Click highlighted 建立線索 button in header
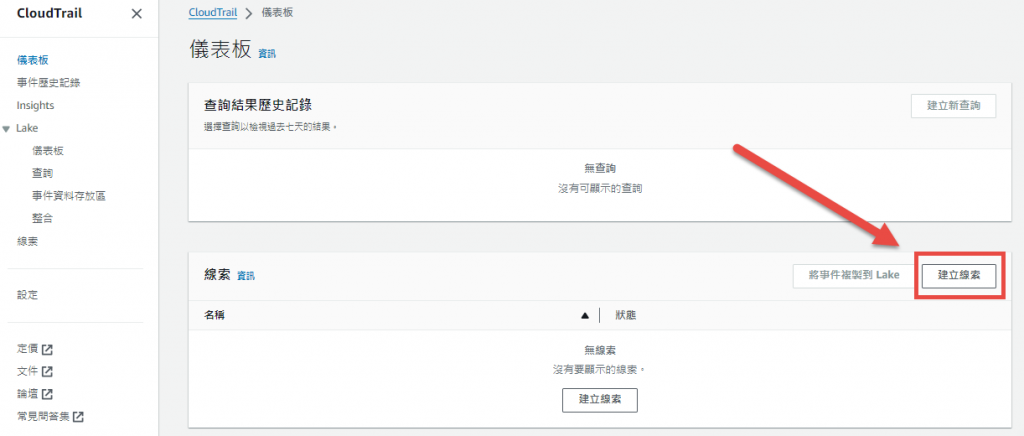This screenshot has width=1024, height=436. pyautogui.click(x=958, y=275)
